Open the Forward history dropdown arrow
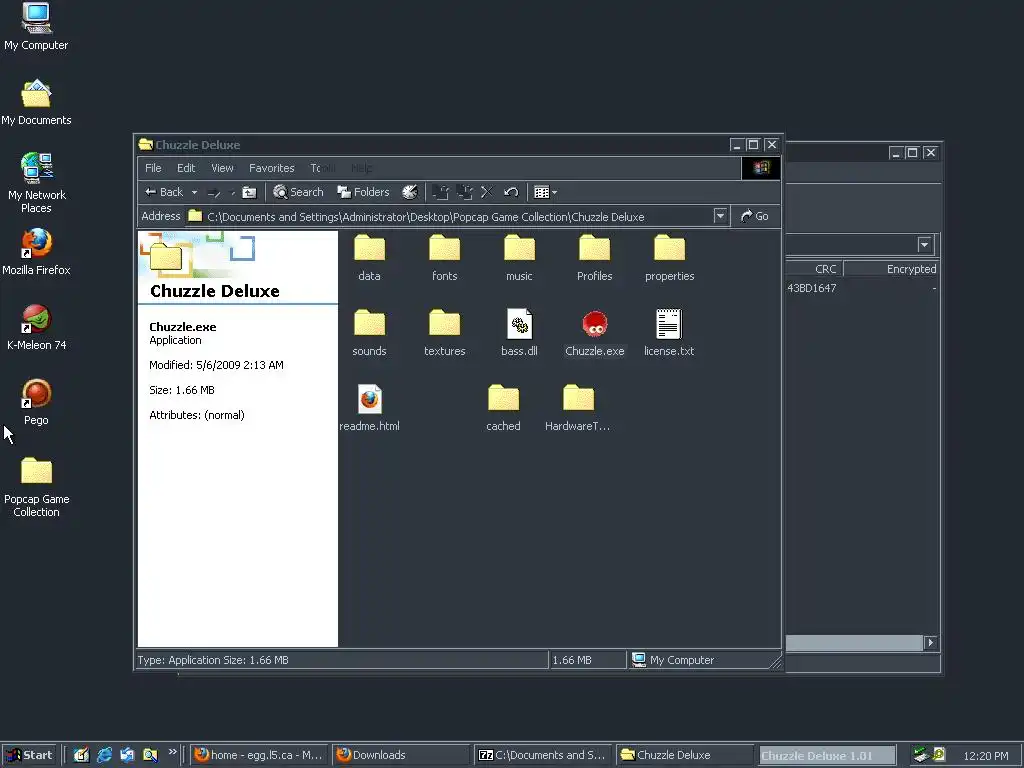Viewport: 1024px width, 768px height. pos(232,192)
